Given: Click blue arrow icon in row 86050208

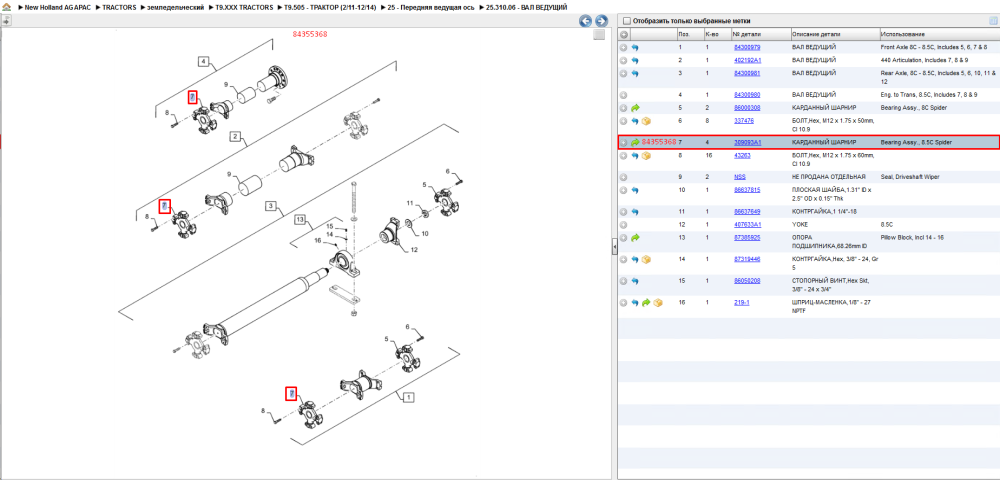Looking at the screenshot, I should click(x=635, y=280).
